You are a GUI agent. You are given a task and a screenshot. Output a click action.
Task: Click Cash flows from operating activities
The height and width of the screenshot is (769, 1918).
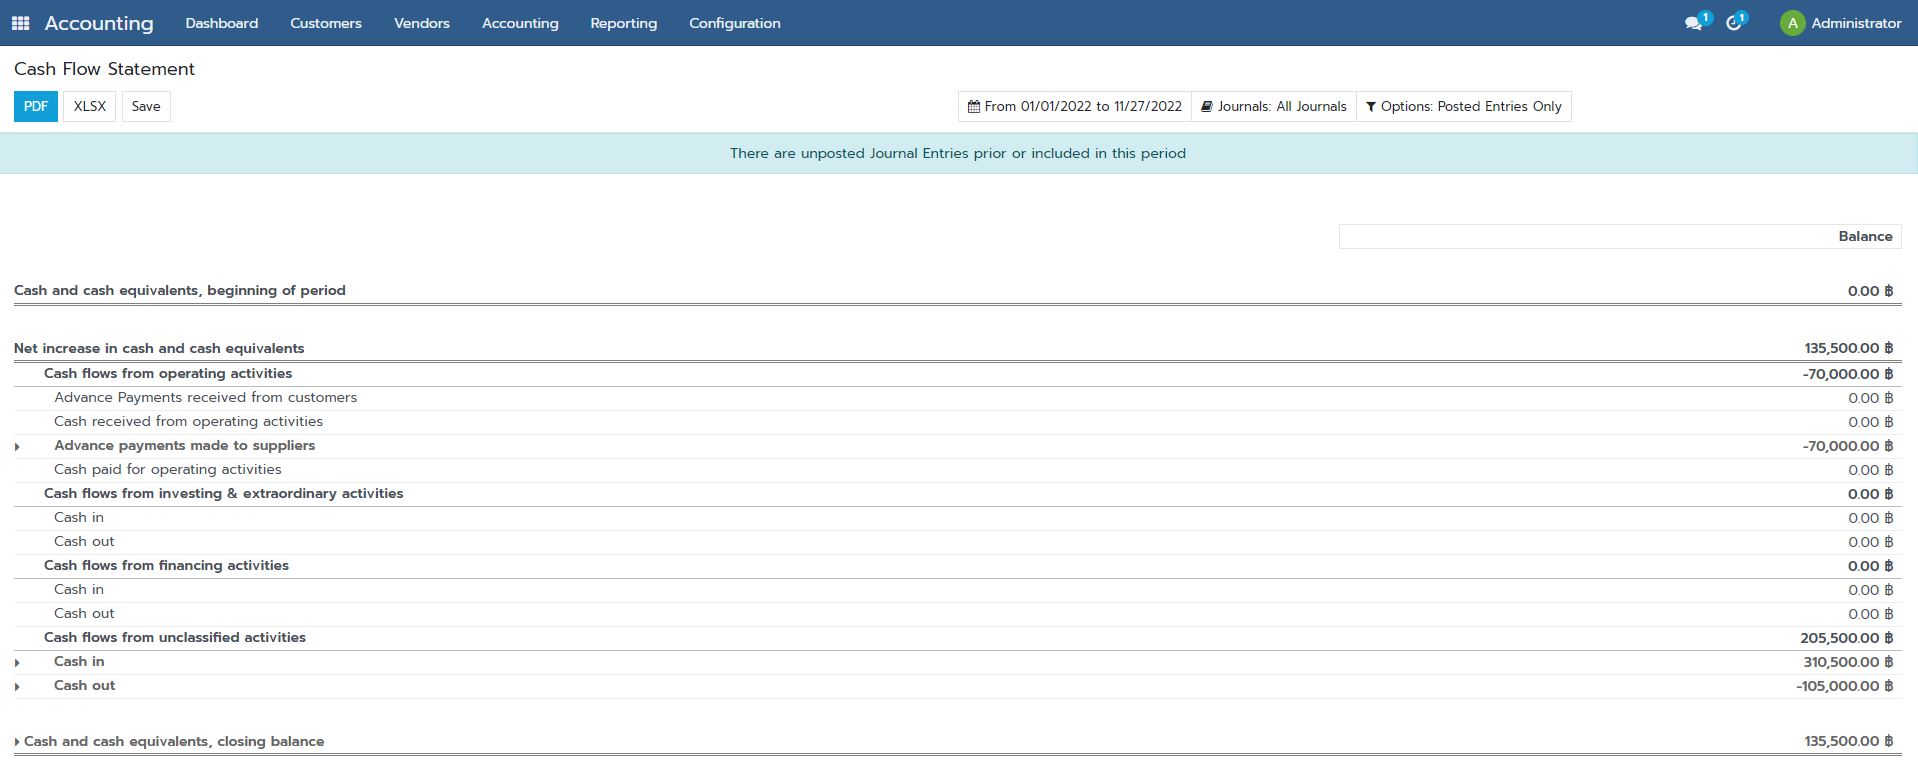point(168,373)
